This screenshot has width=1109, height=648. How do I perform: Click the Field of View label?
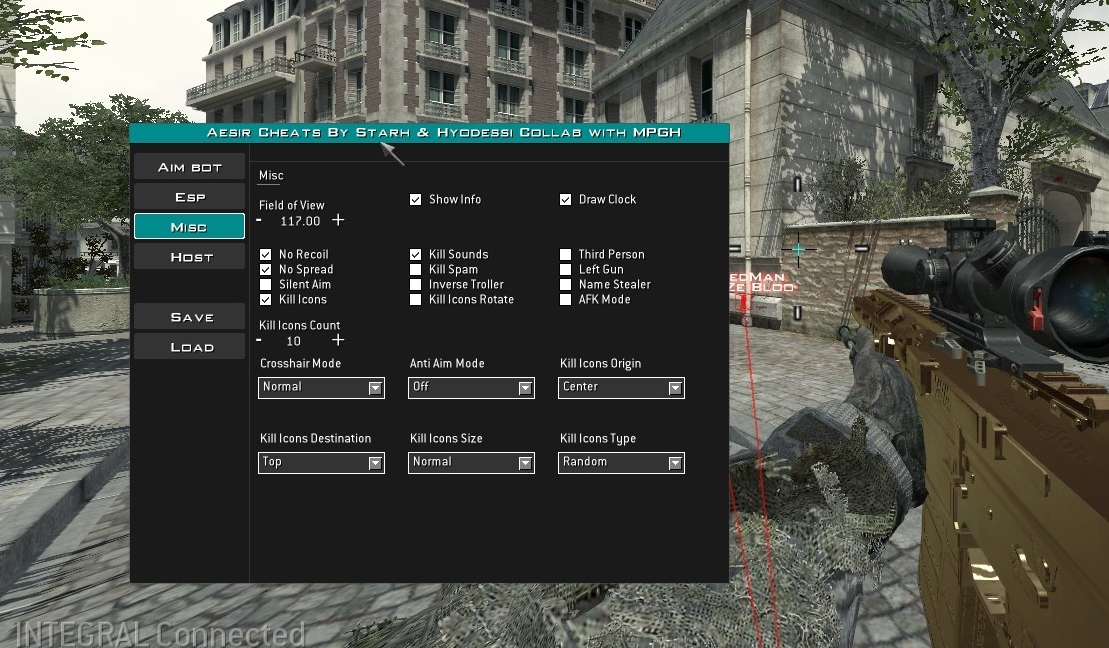point(291,205)
